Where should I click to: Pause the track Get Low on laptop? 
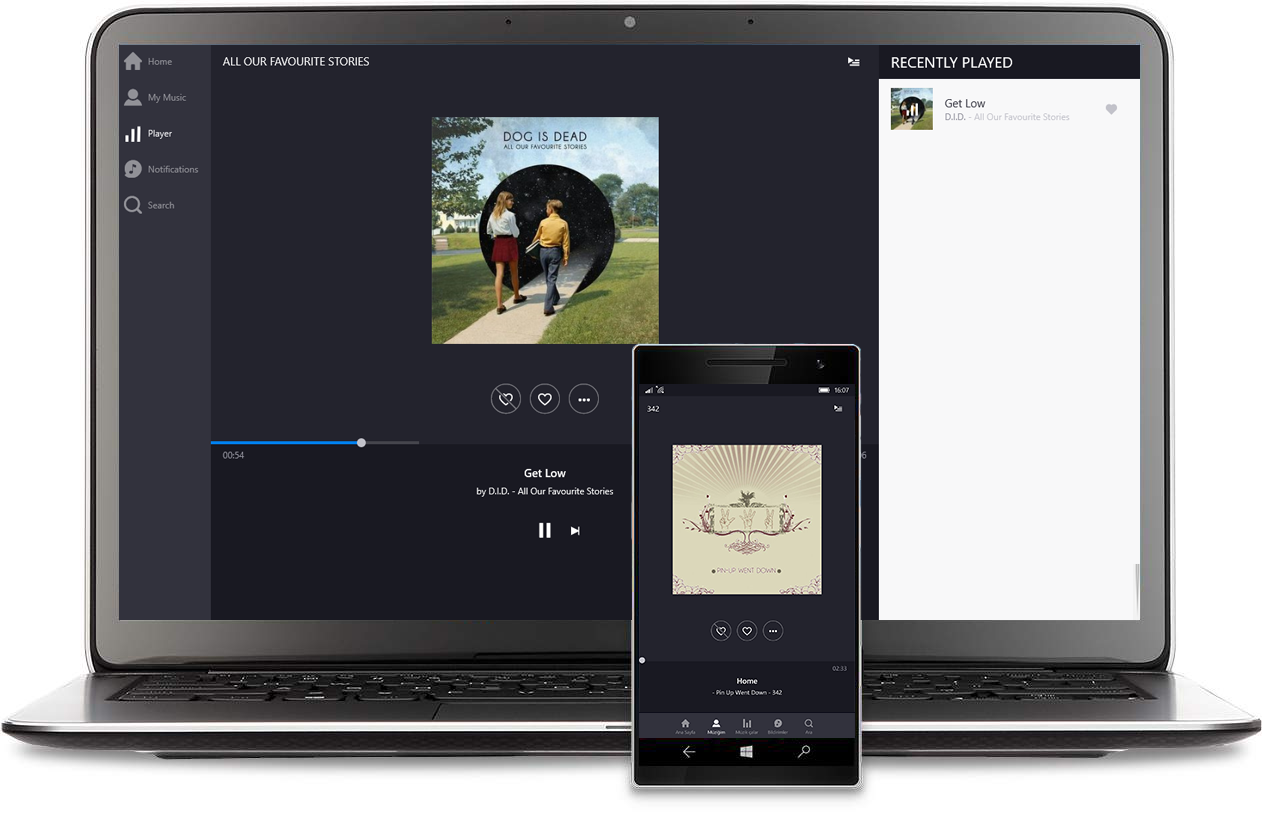(x=544, y=530)
